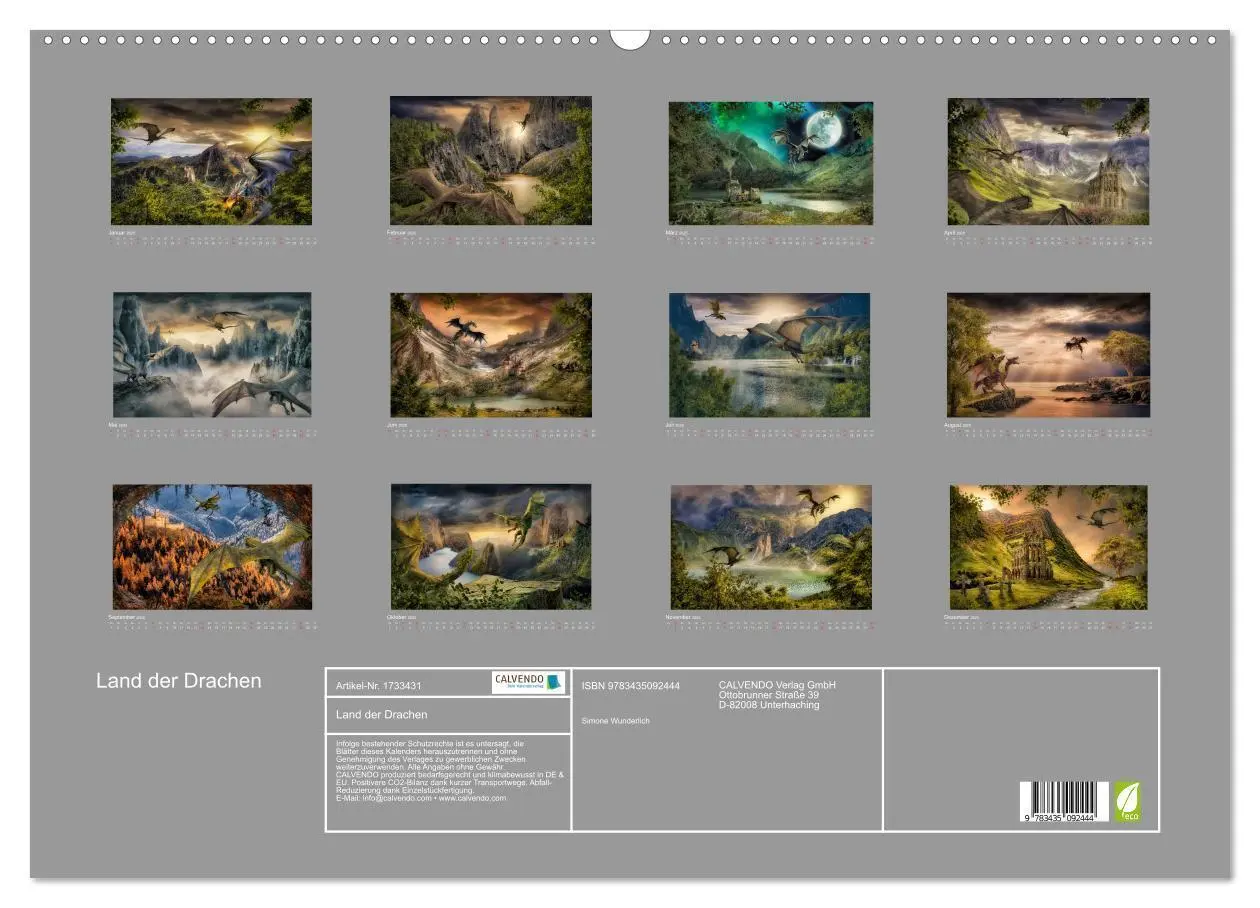Open the Dezember ruins thumbnail
The width and height of the screenshot is (1260, 908).
point(1048,547)
